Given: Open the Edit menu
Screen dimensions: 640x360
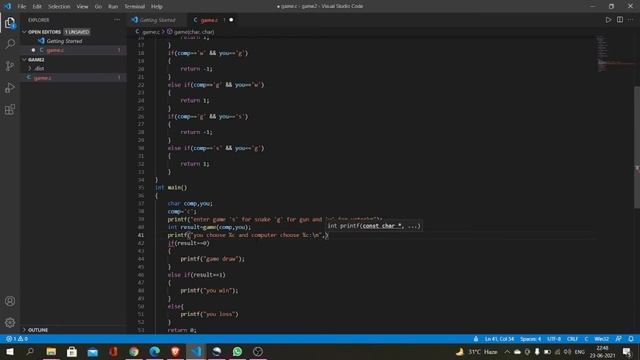Looking at the screenshot, I should 37,7.
